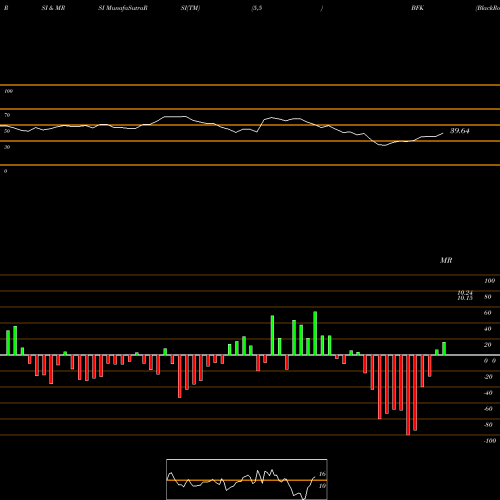Click the 39.64 RSI value label
Viewport: 500px width, 500px height.
pos(460,131)
